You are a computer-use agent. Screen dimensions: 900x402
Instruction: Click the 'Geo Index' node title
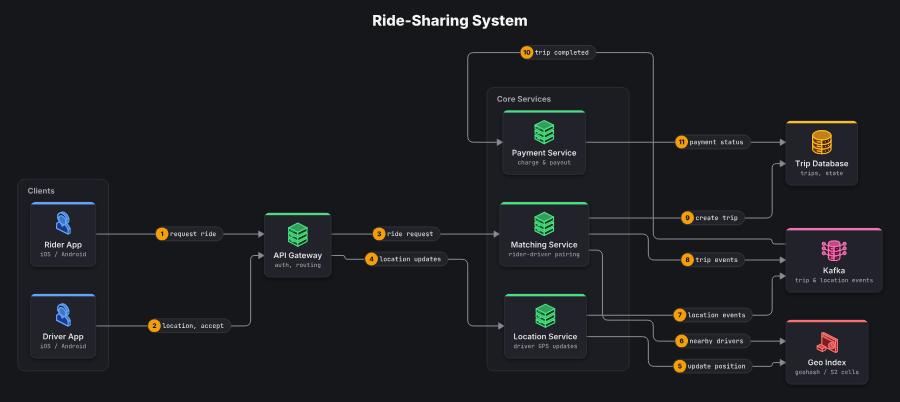(827, 362)
